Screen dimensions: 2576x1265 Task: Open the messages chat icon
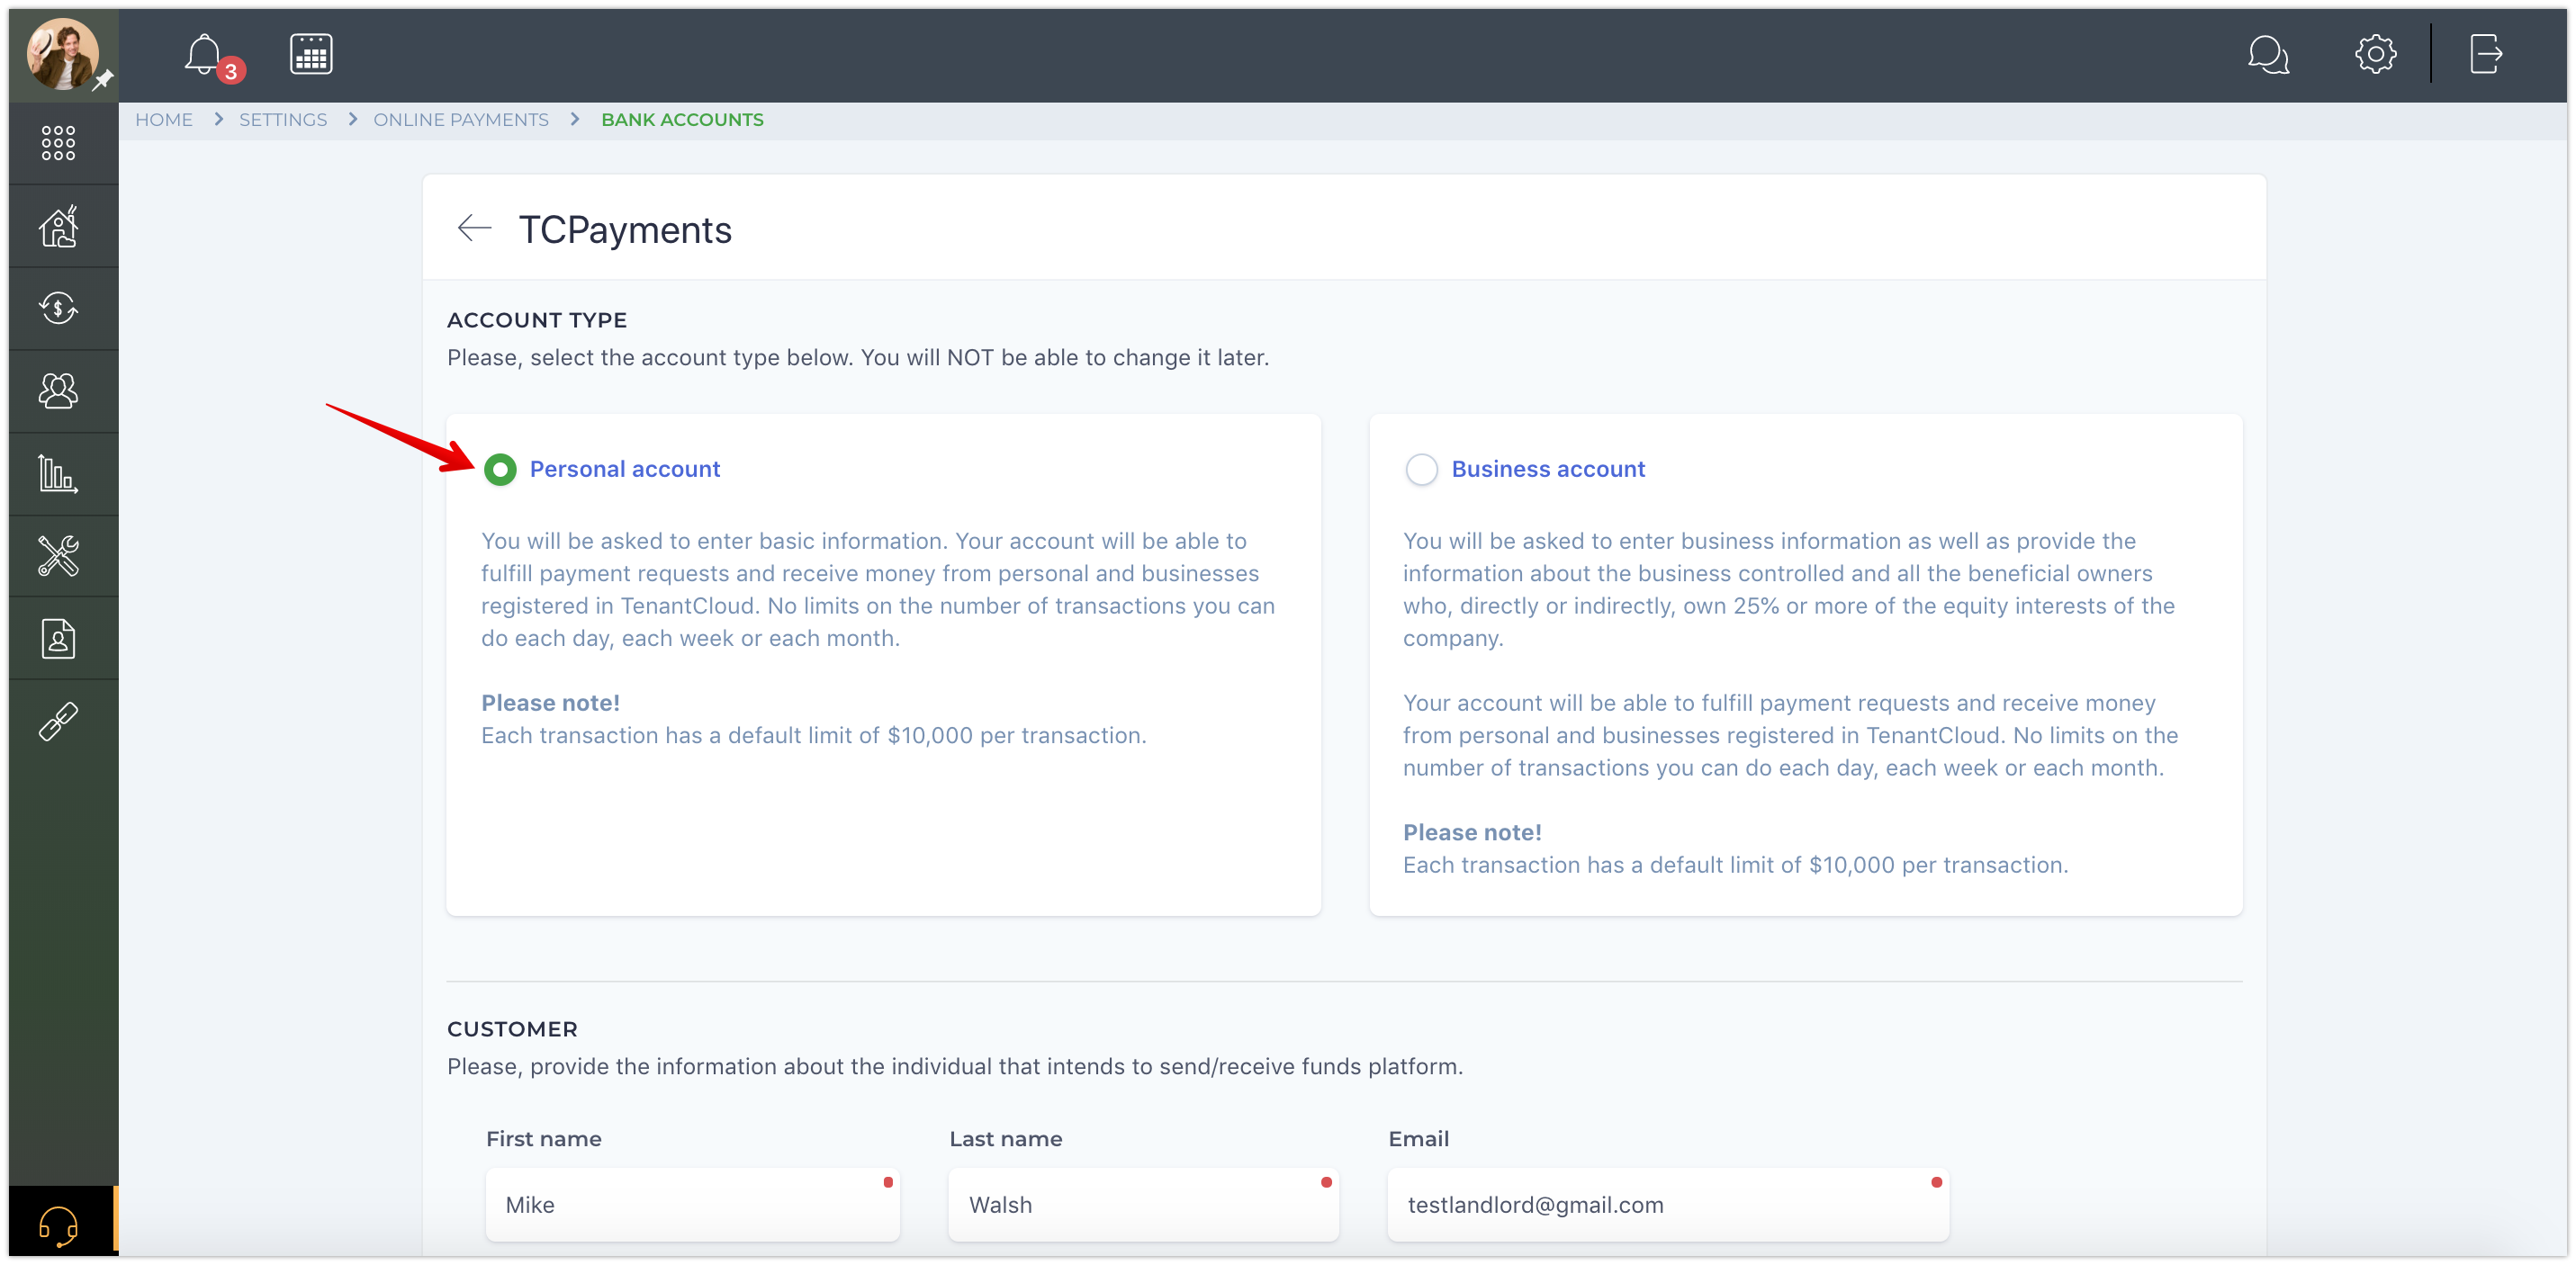click(2268, 54)
